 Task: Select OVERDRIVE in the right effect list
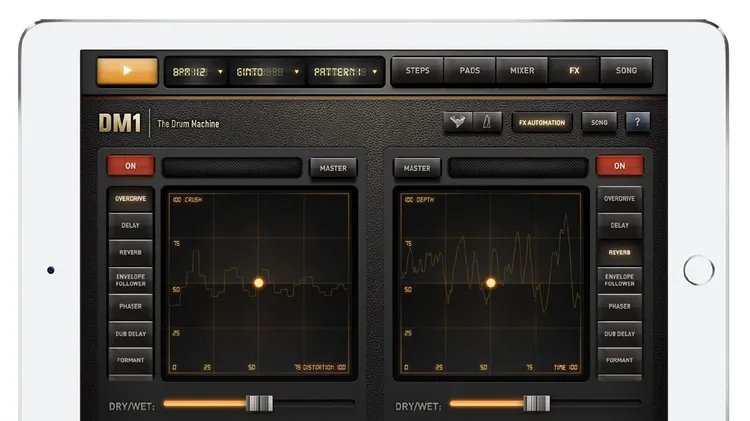[619, 199]
